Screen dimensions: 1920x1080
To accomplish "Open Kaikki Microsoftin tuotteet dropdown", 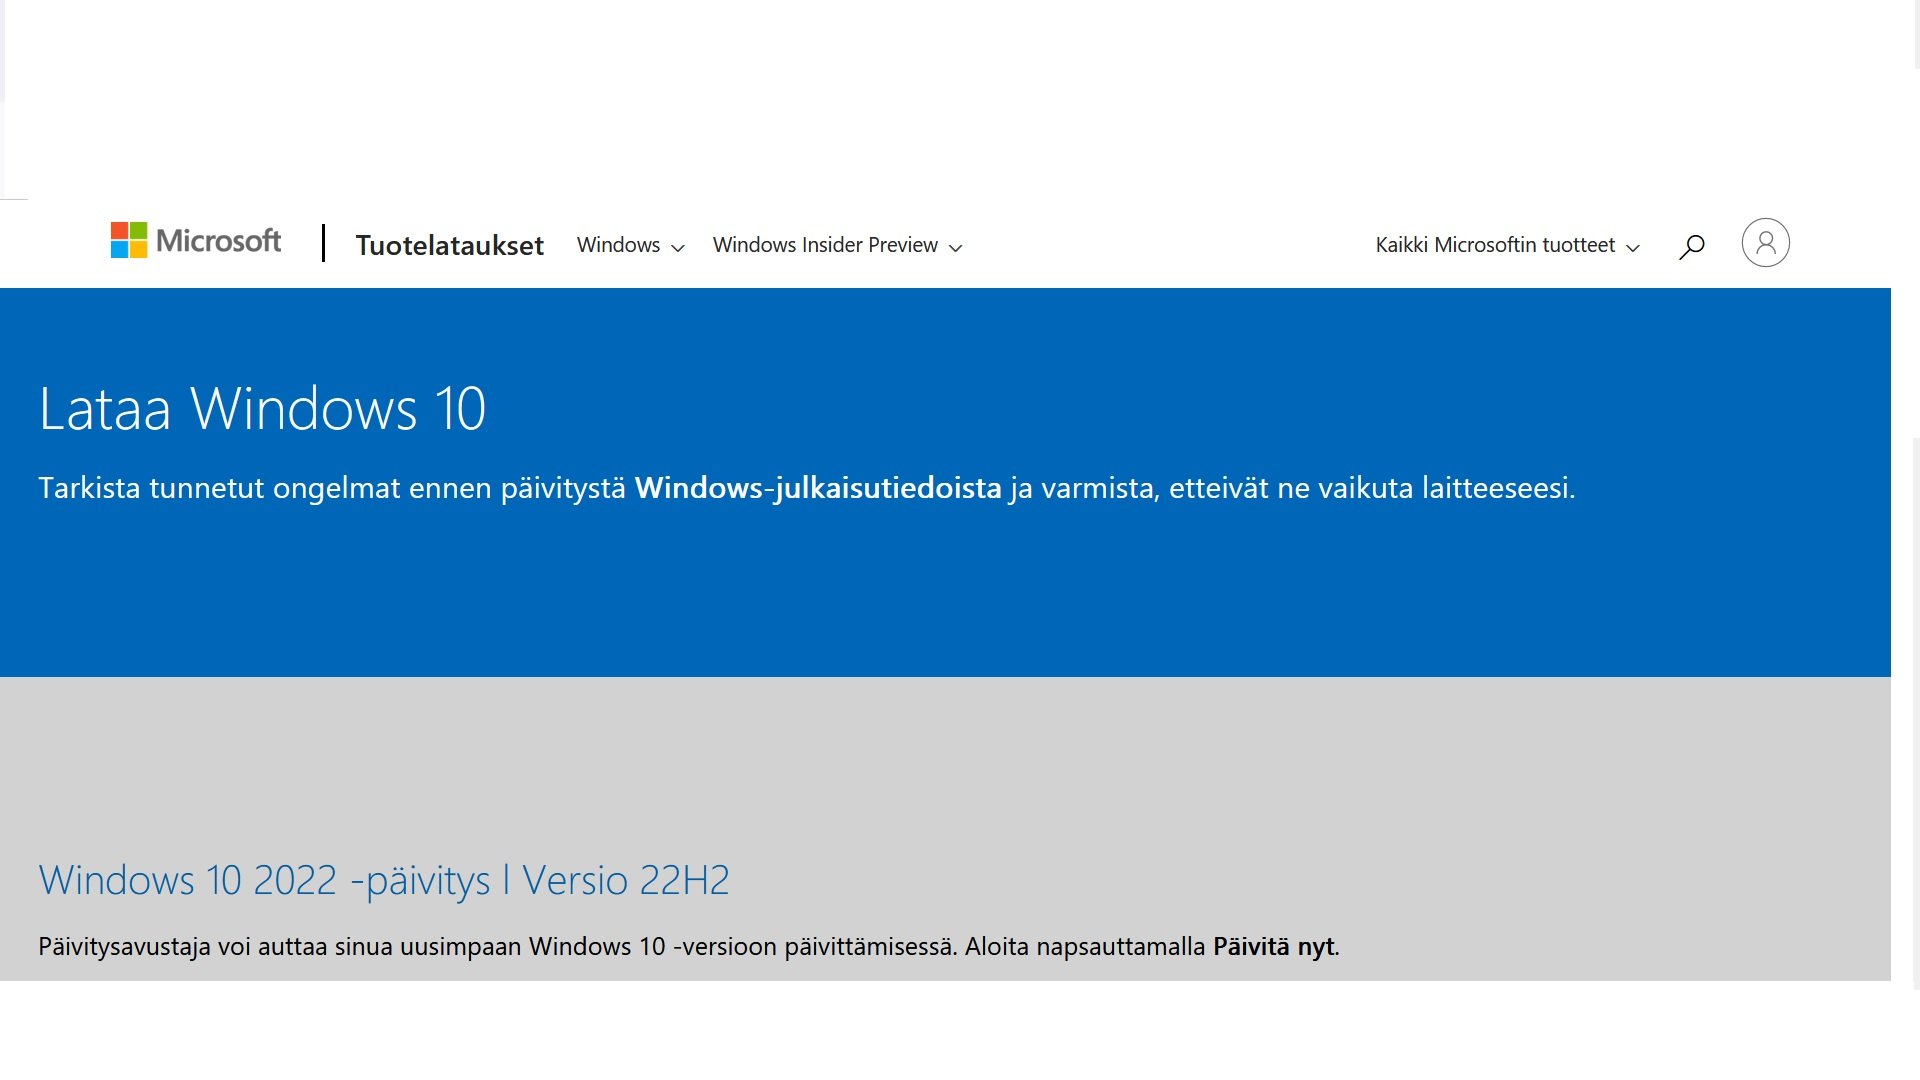I will pyautogui.click(x=1495, y=245).
